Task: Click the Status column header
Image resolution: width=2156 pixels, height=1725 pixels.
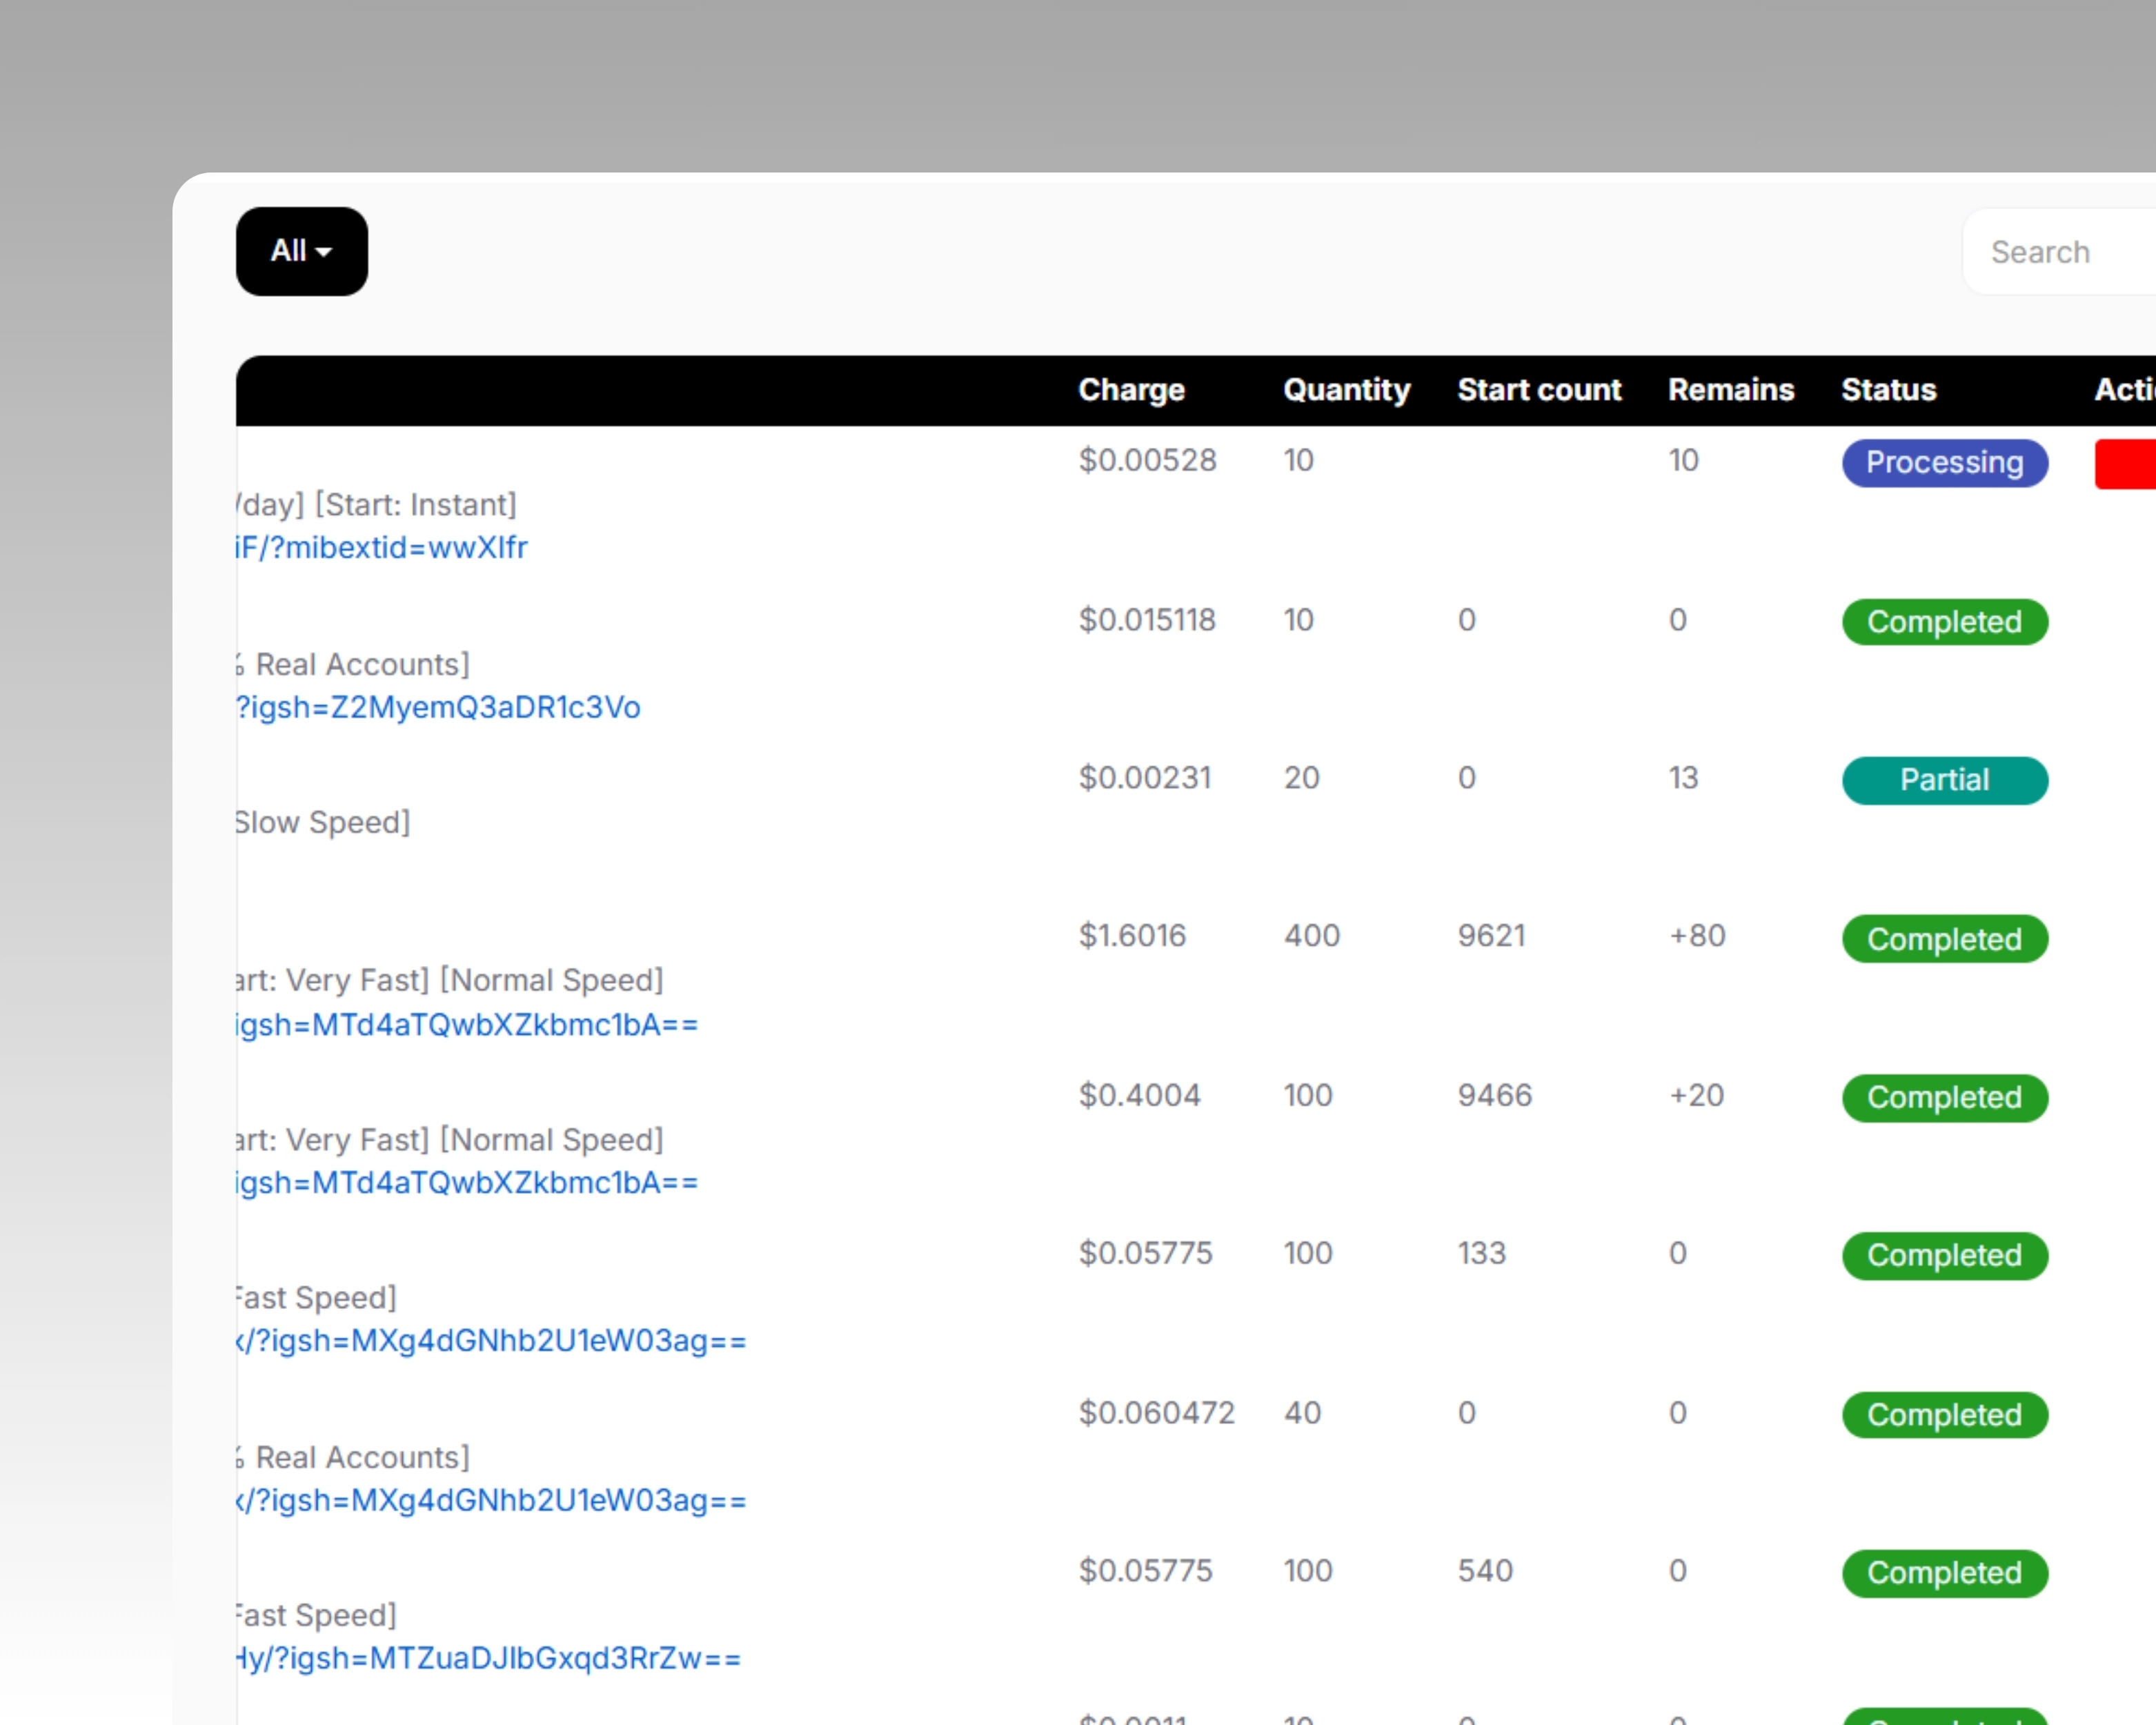Action: pyautogui.click(x=1888, y=390)
